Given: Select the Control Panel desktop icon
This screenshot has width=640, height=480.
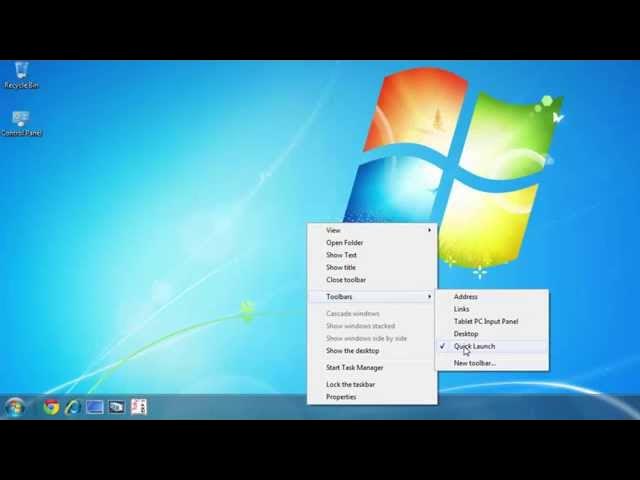Looking at the screenshot, I should click(x=21, y=124).
